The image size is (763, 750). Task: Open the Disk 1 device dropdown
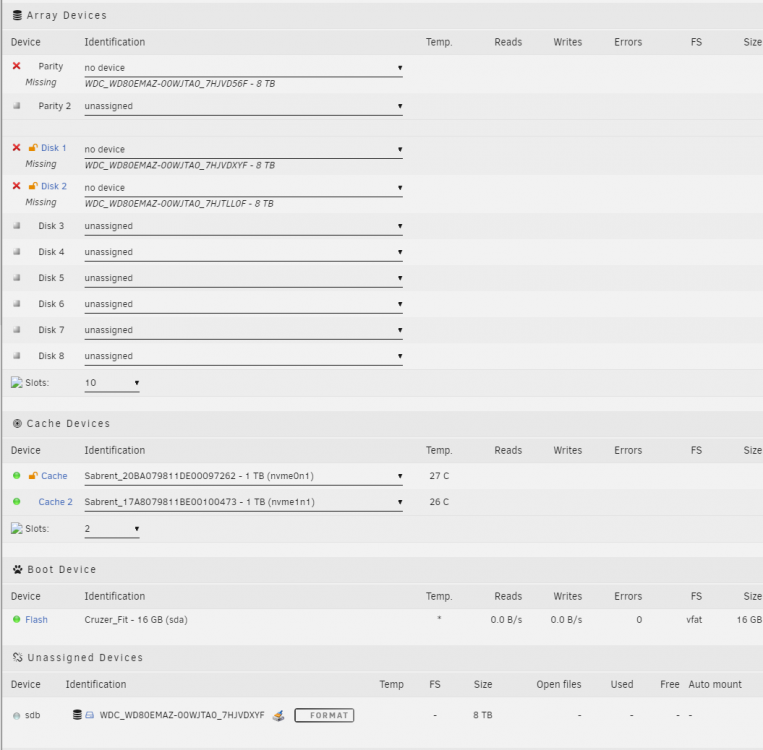click(x=243, y=149)
